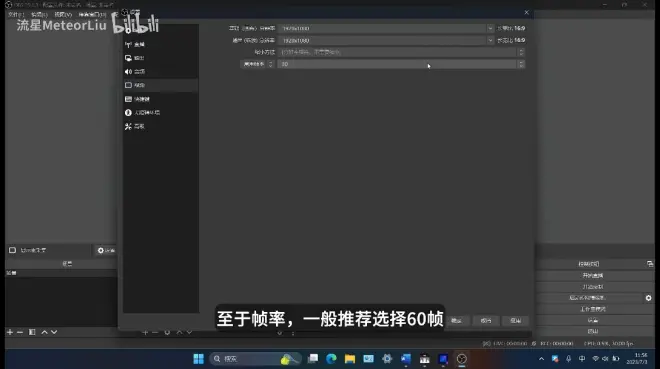Click the keyboard icon beside Hotkeys

point(128,99)
